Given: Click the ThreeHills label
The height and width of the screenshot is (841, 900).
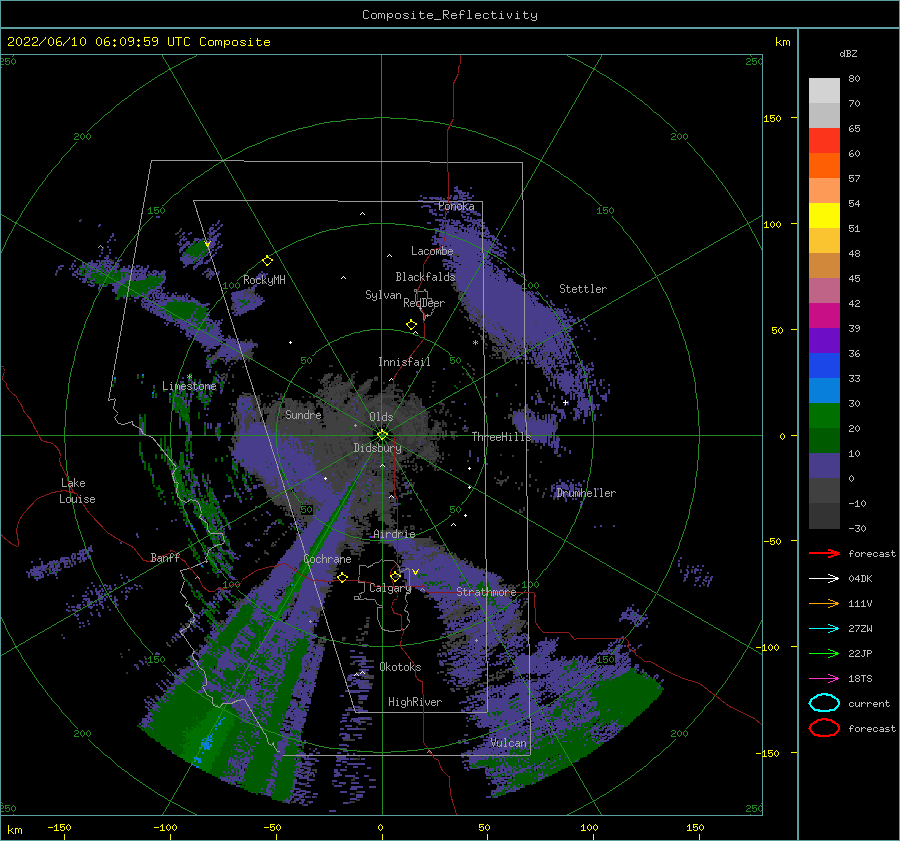Looking at the screenshot, I should pos(502,437).
